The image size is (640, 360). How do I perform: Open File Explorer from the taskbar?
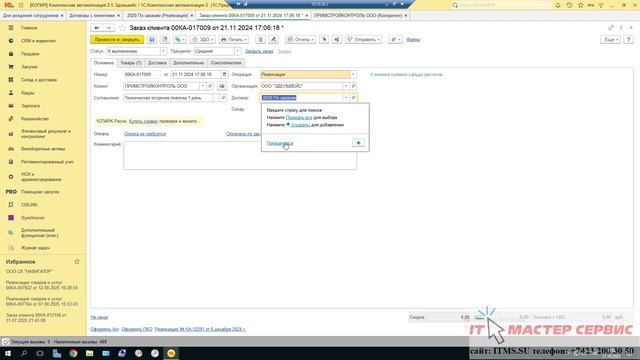click(x=89, y=353)
